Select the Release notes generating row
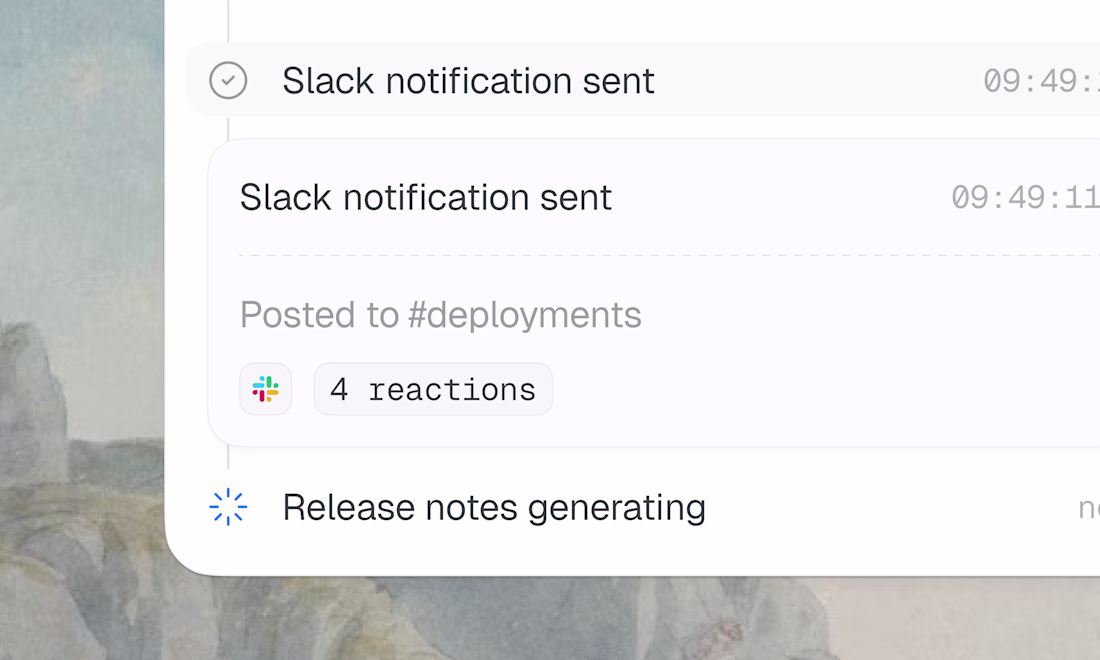This screenshot has width=1100, height=660. click(643, 507)
